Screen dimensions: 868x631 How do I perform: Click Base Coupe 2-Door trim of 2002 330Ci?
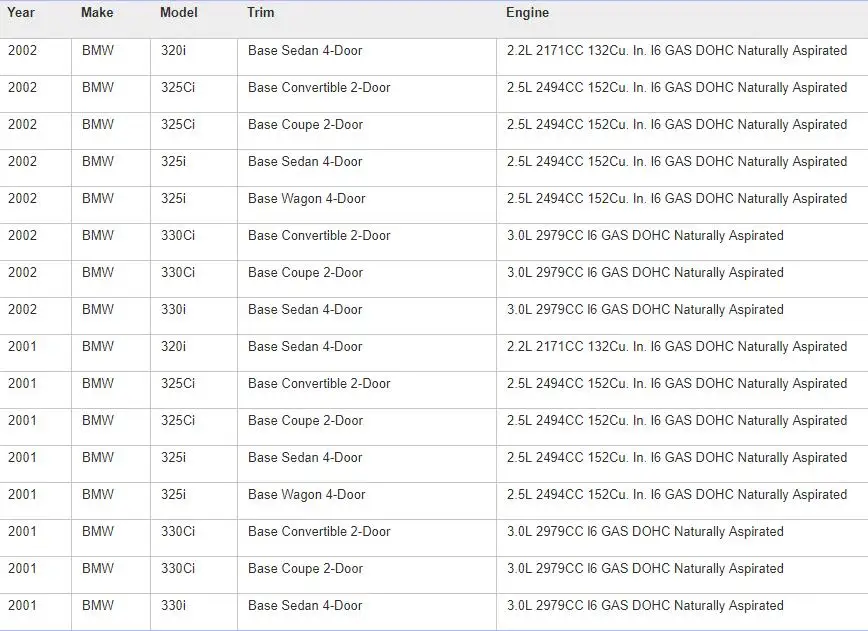(305, 273)
